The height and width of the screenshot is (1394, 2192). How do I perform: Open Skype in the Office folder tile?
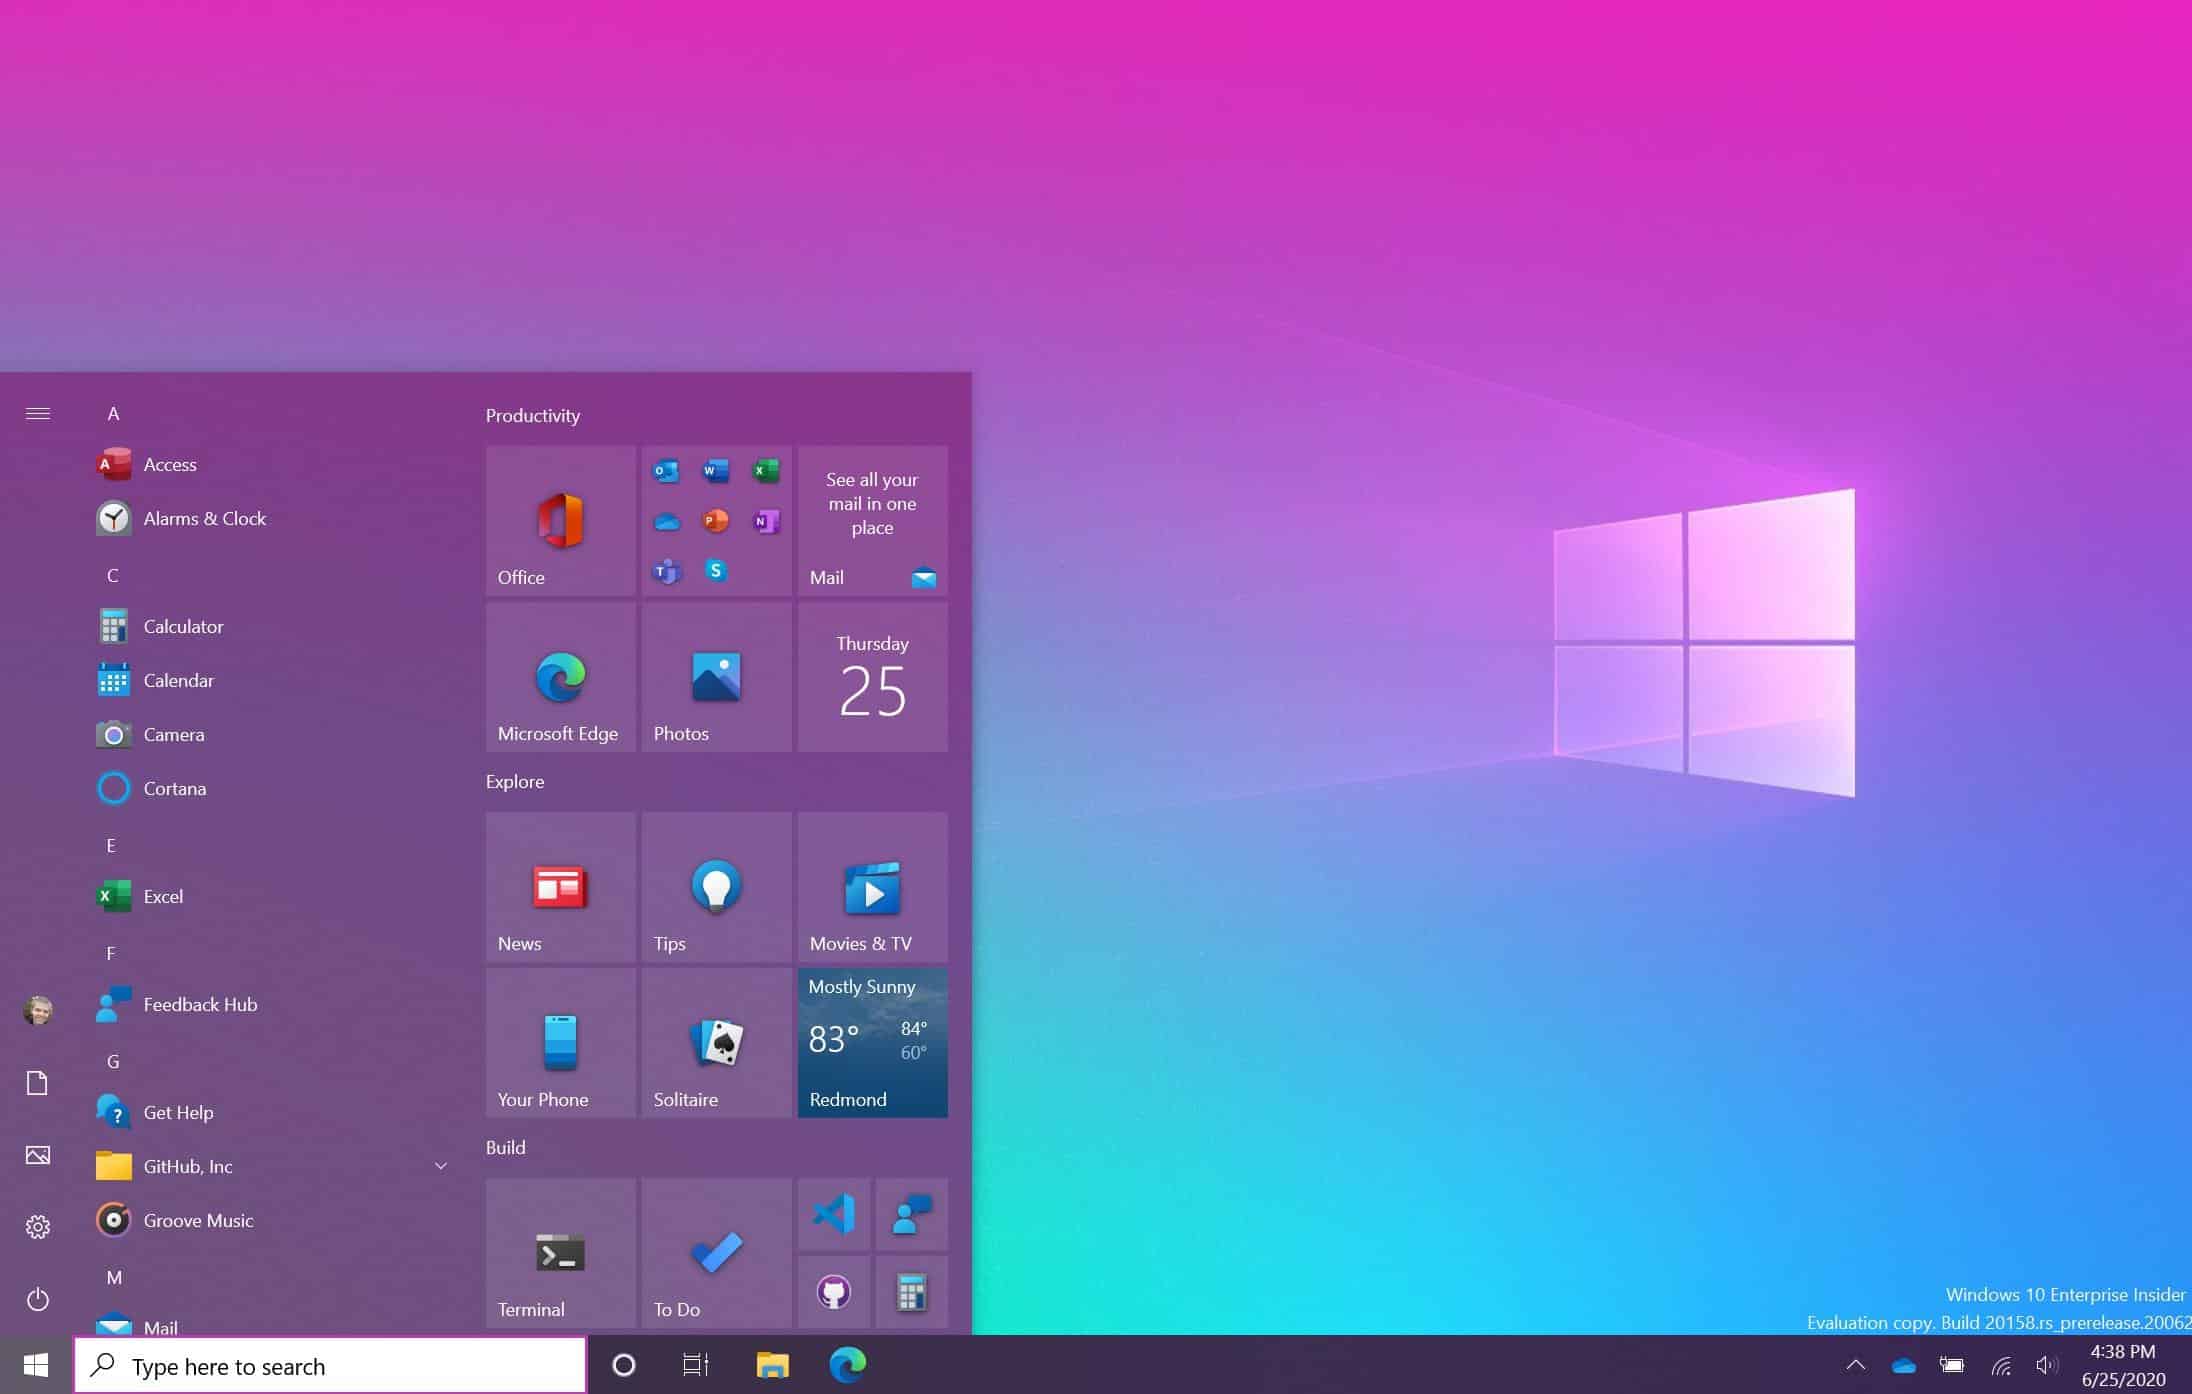point(716,571)
